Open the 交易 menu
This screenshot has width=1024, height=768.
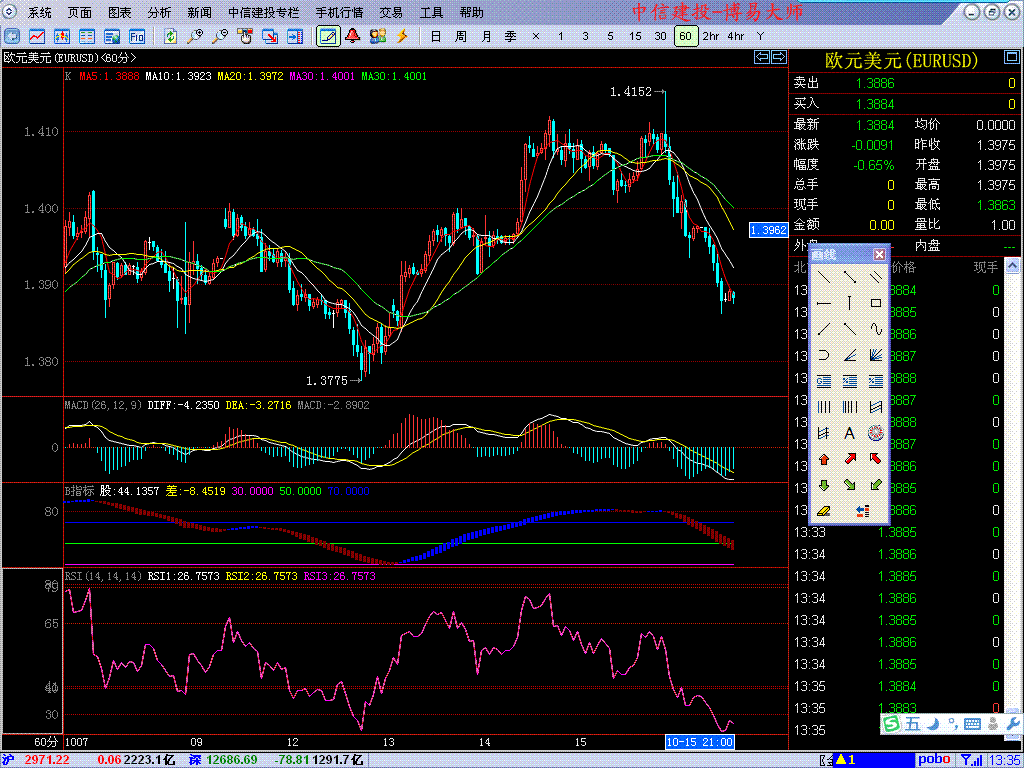[x=391, y=13]
